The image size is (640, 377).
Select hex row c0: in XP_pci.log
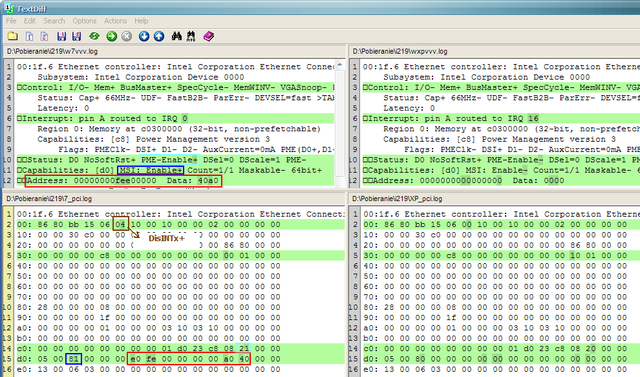tap(501, 349)
